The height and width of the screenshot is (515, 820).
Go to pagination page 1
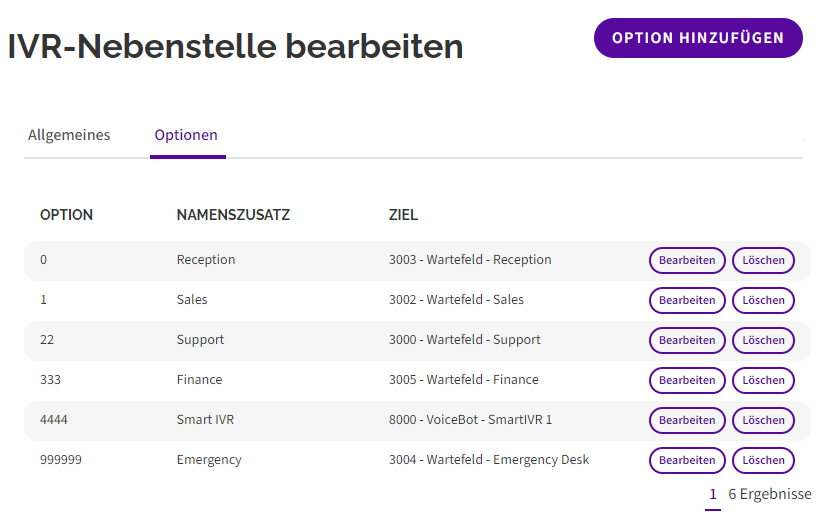click(713, 494)
